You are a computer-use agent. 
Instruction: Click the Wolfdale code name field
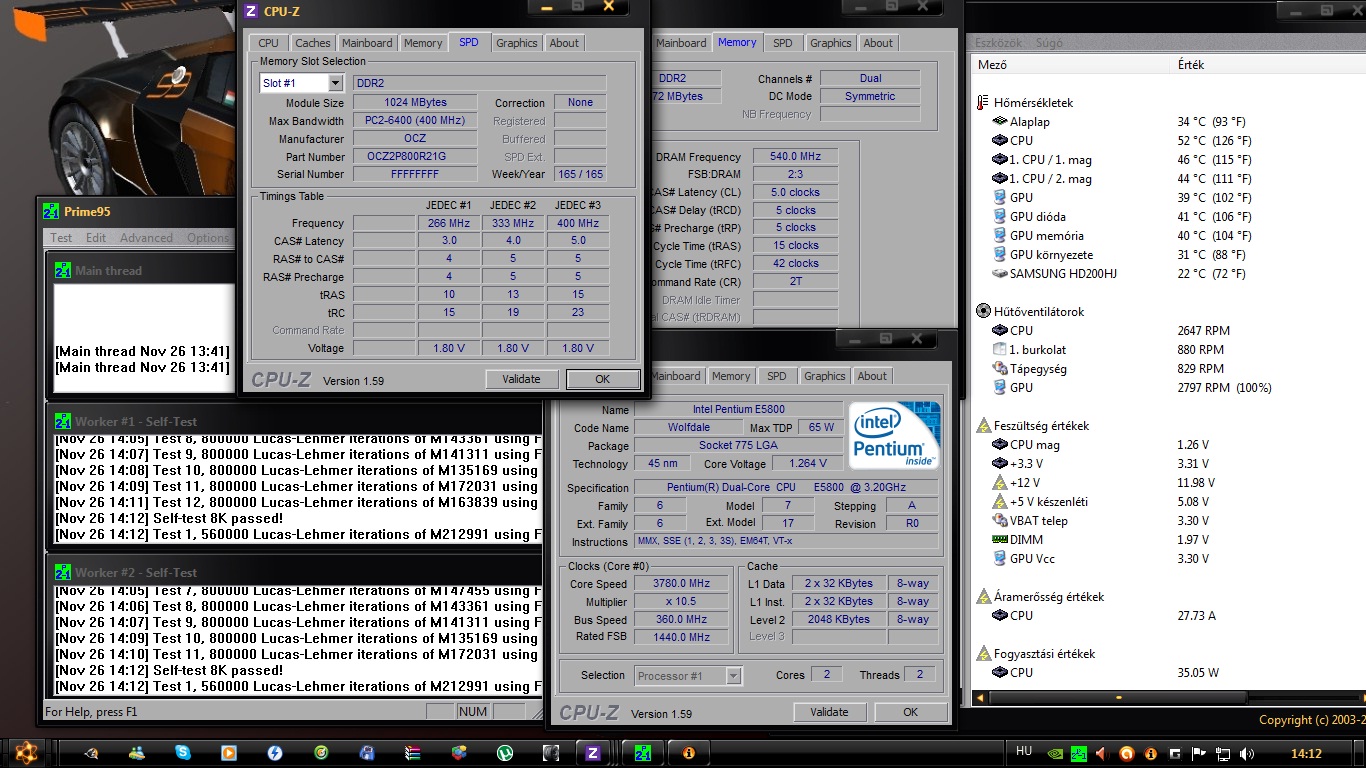pyautogui.click(x=688, y=428)
